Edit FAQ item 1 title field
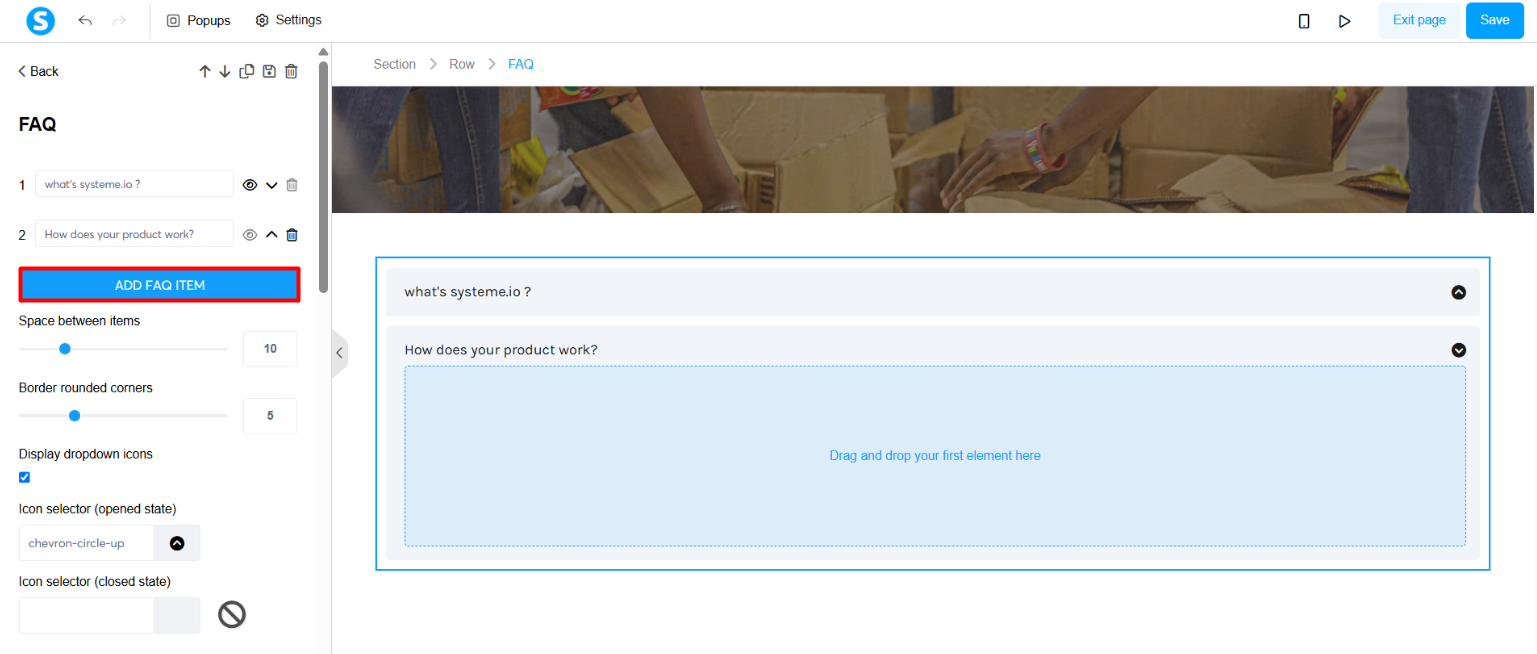 134,184
